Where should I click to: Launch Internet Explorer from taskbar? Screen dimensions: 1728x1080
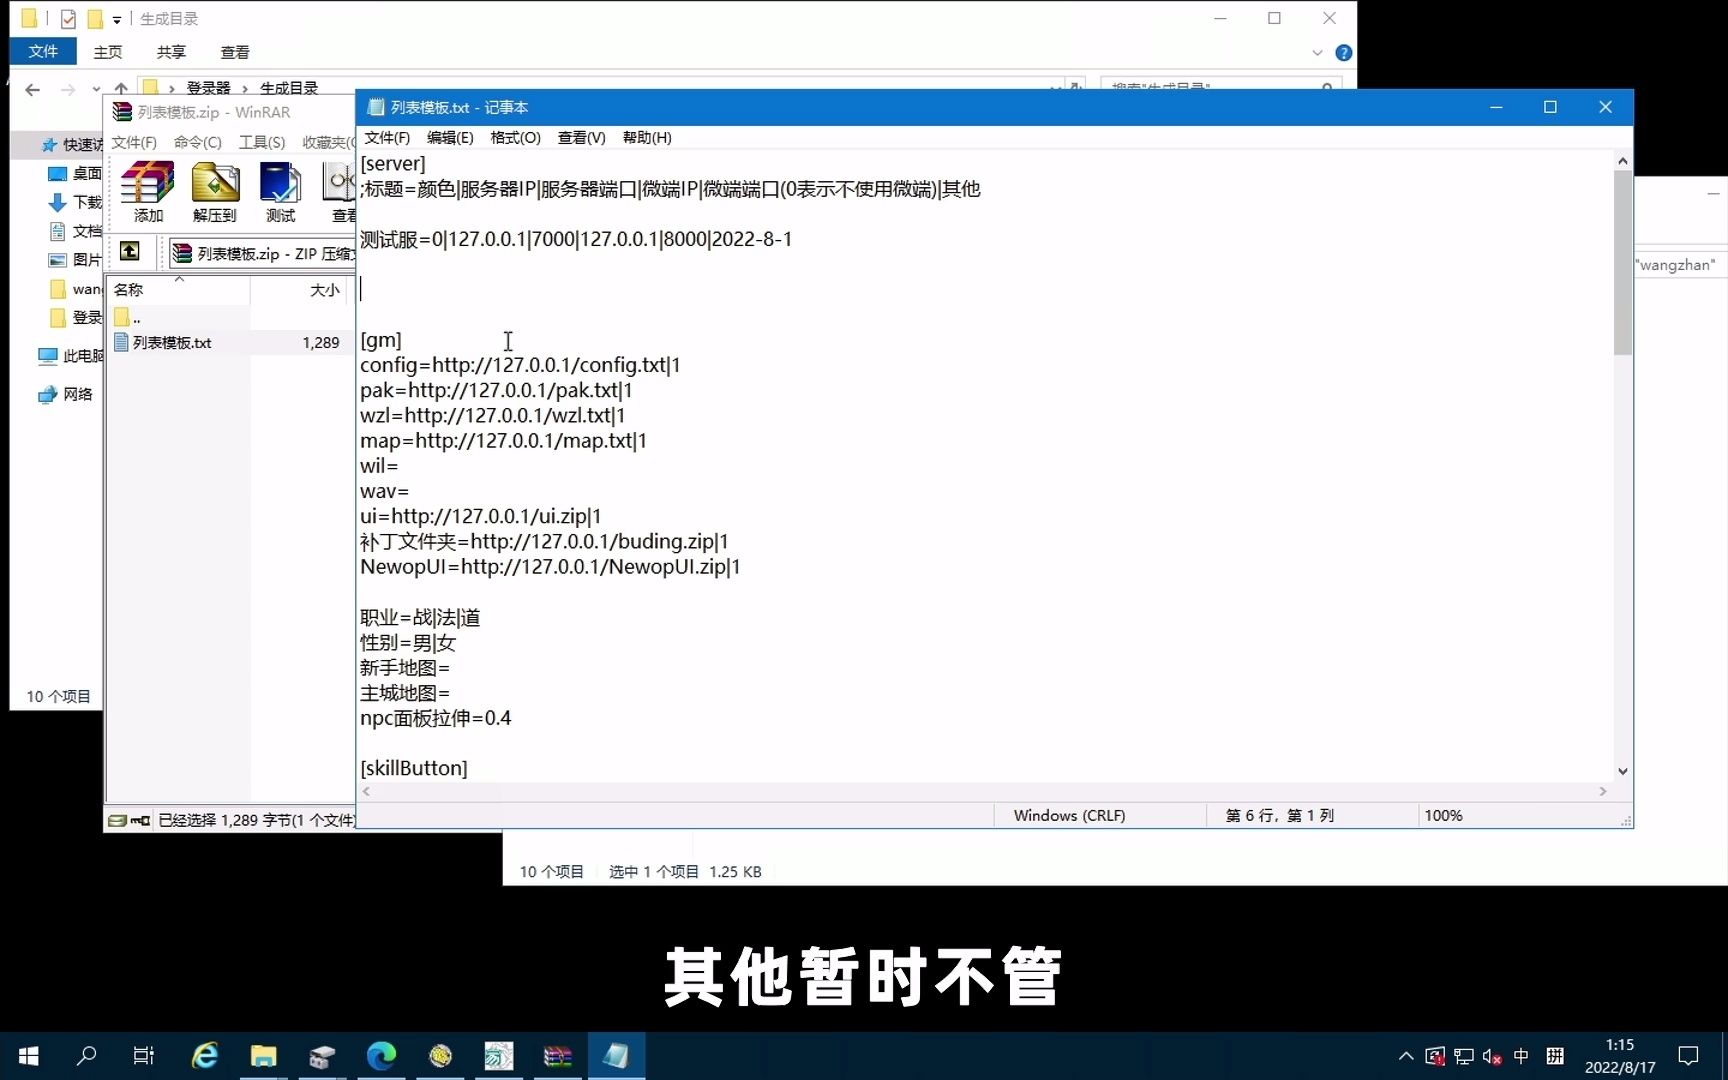(204, 1056)
